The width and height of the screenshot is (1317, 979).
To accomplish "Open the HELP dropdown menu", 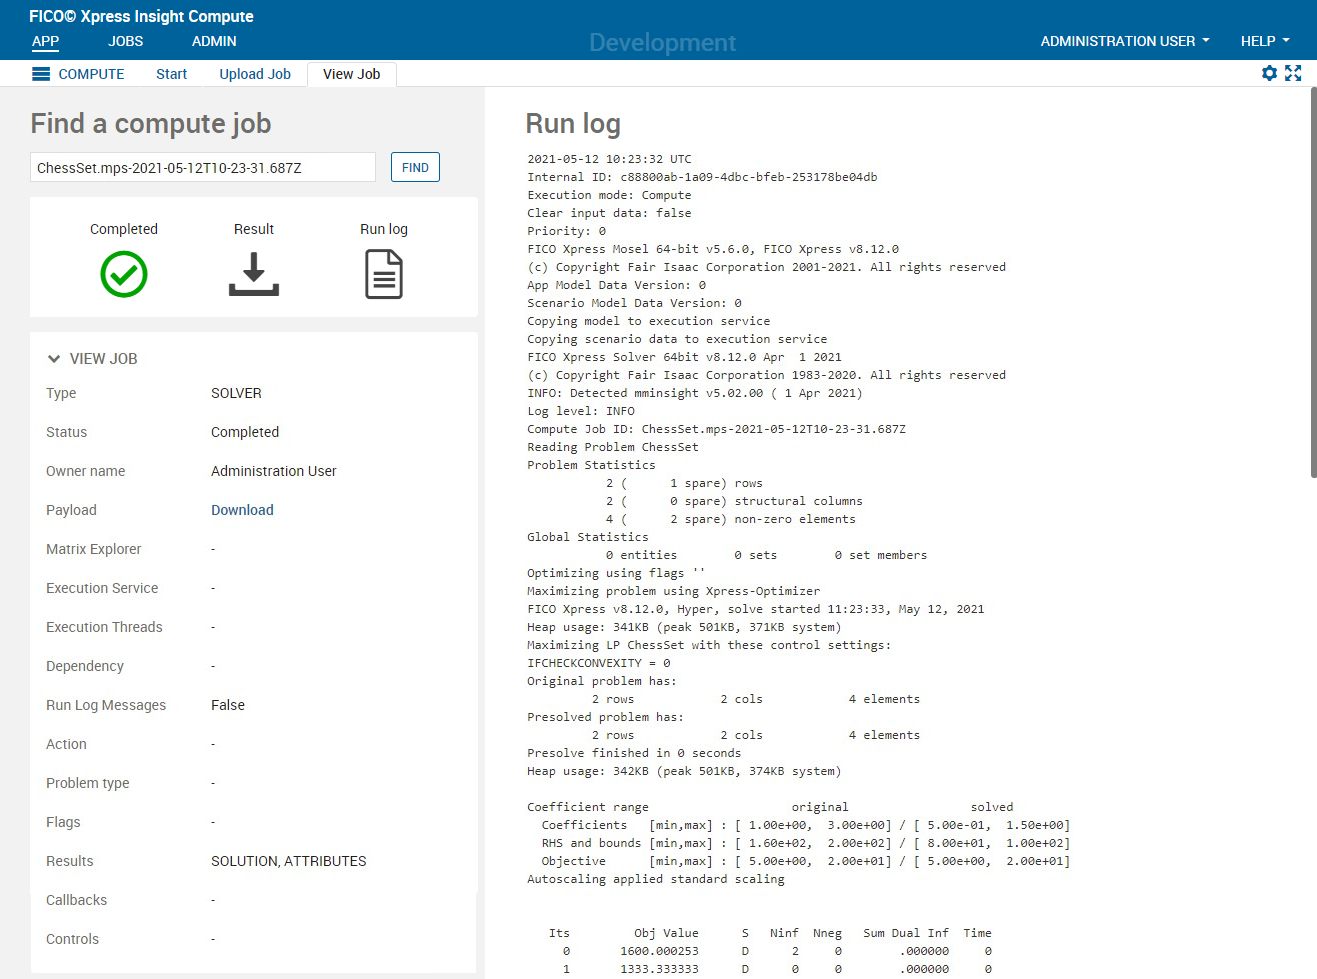I will (1264, 41).
